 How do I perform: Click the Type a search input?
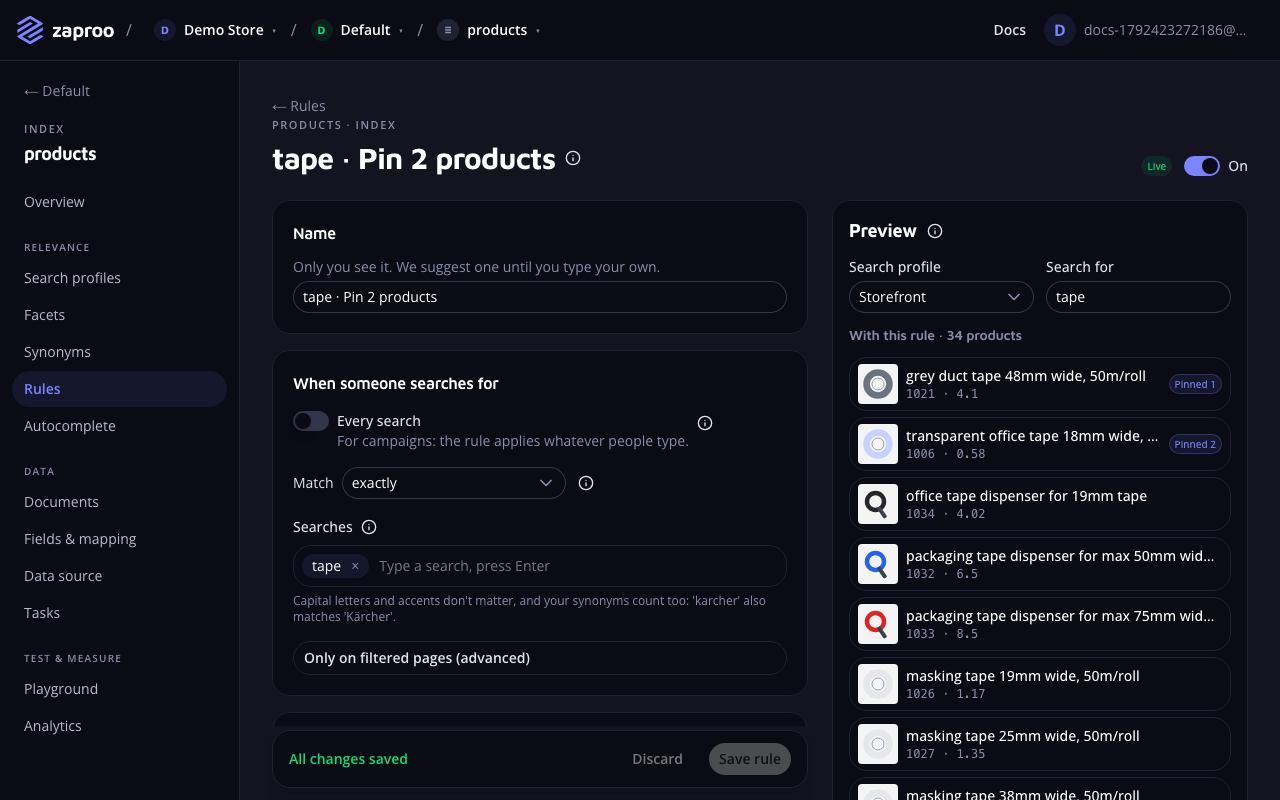click(x=578, y=566)
